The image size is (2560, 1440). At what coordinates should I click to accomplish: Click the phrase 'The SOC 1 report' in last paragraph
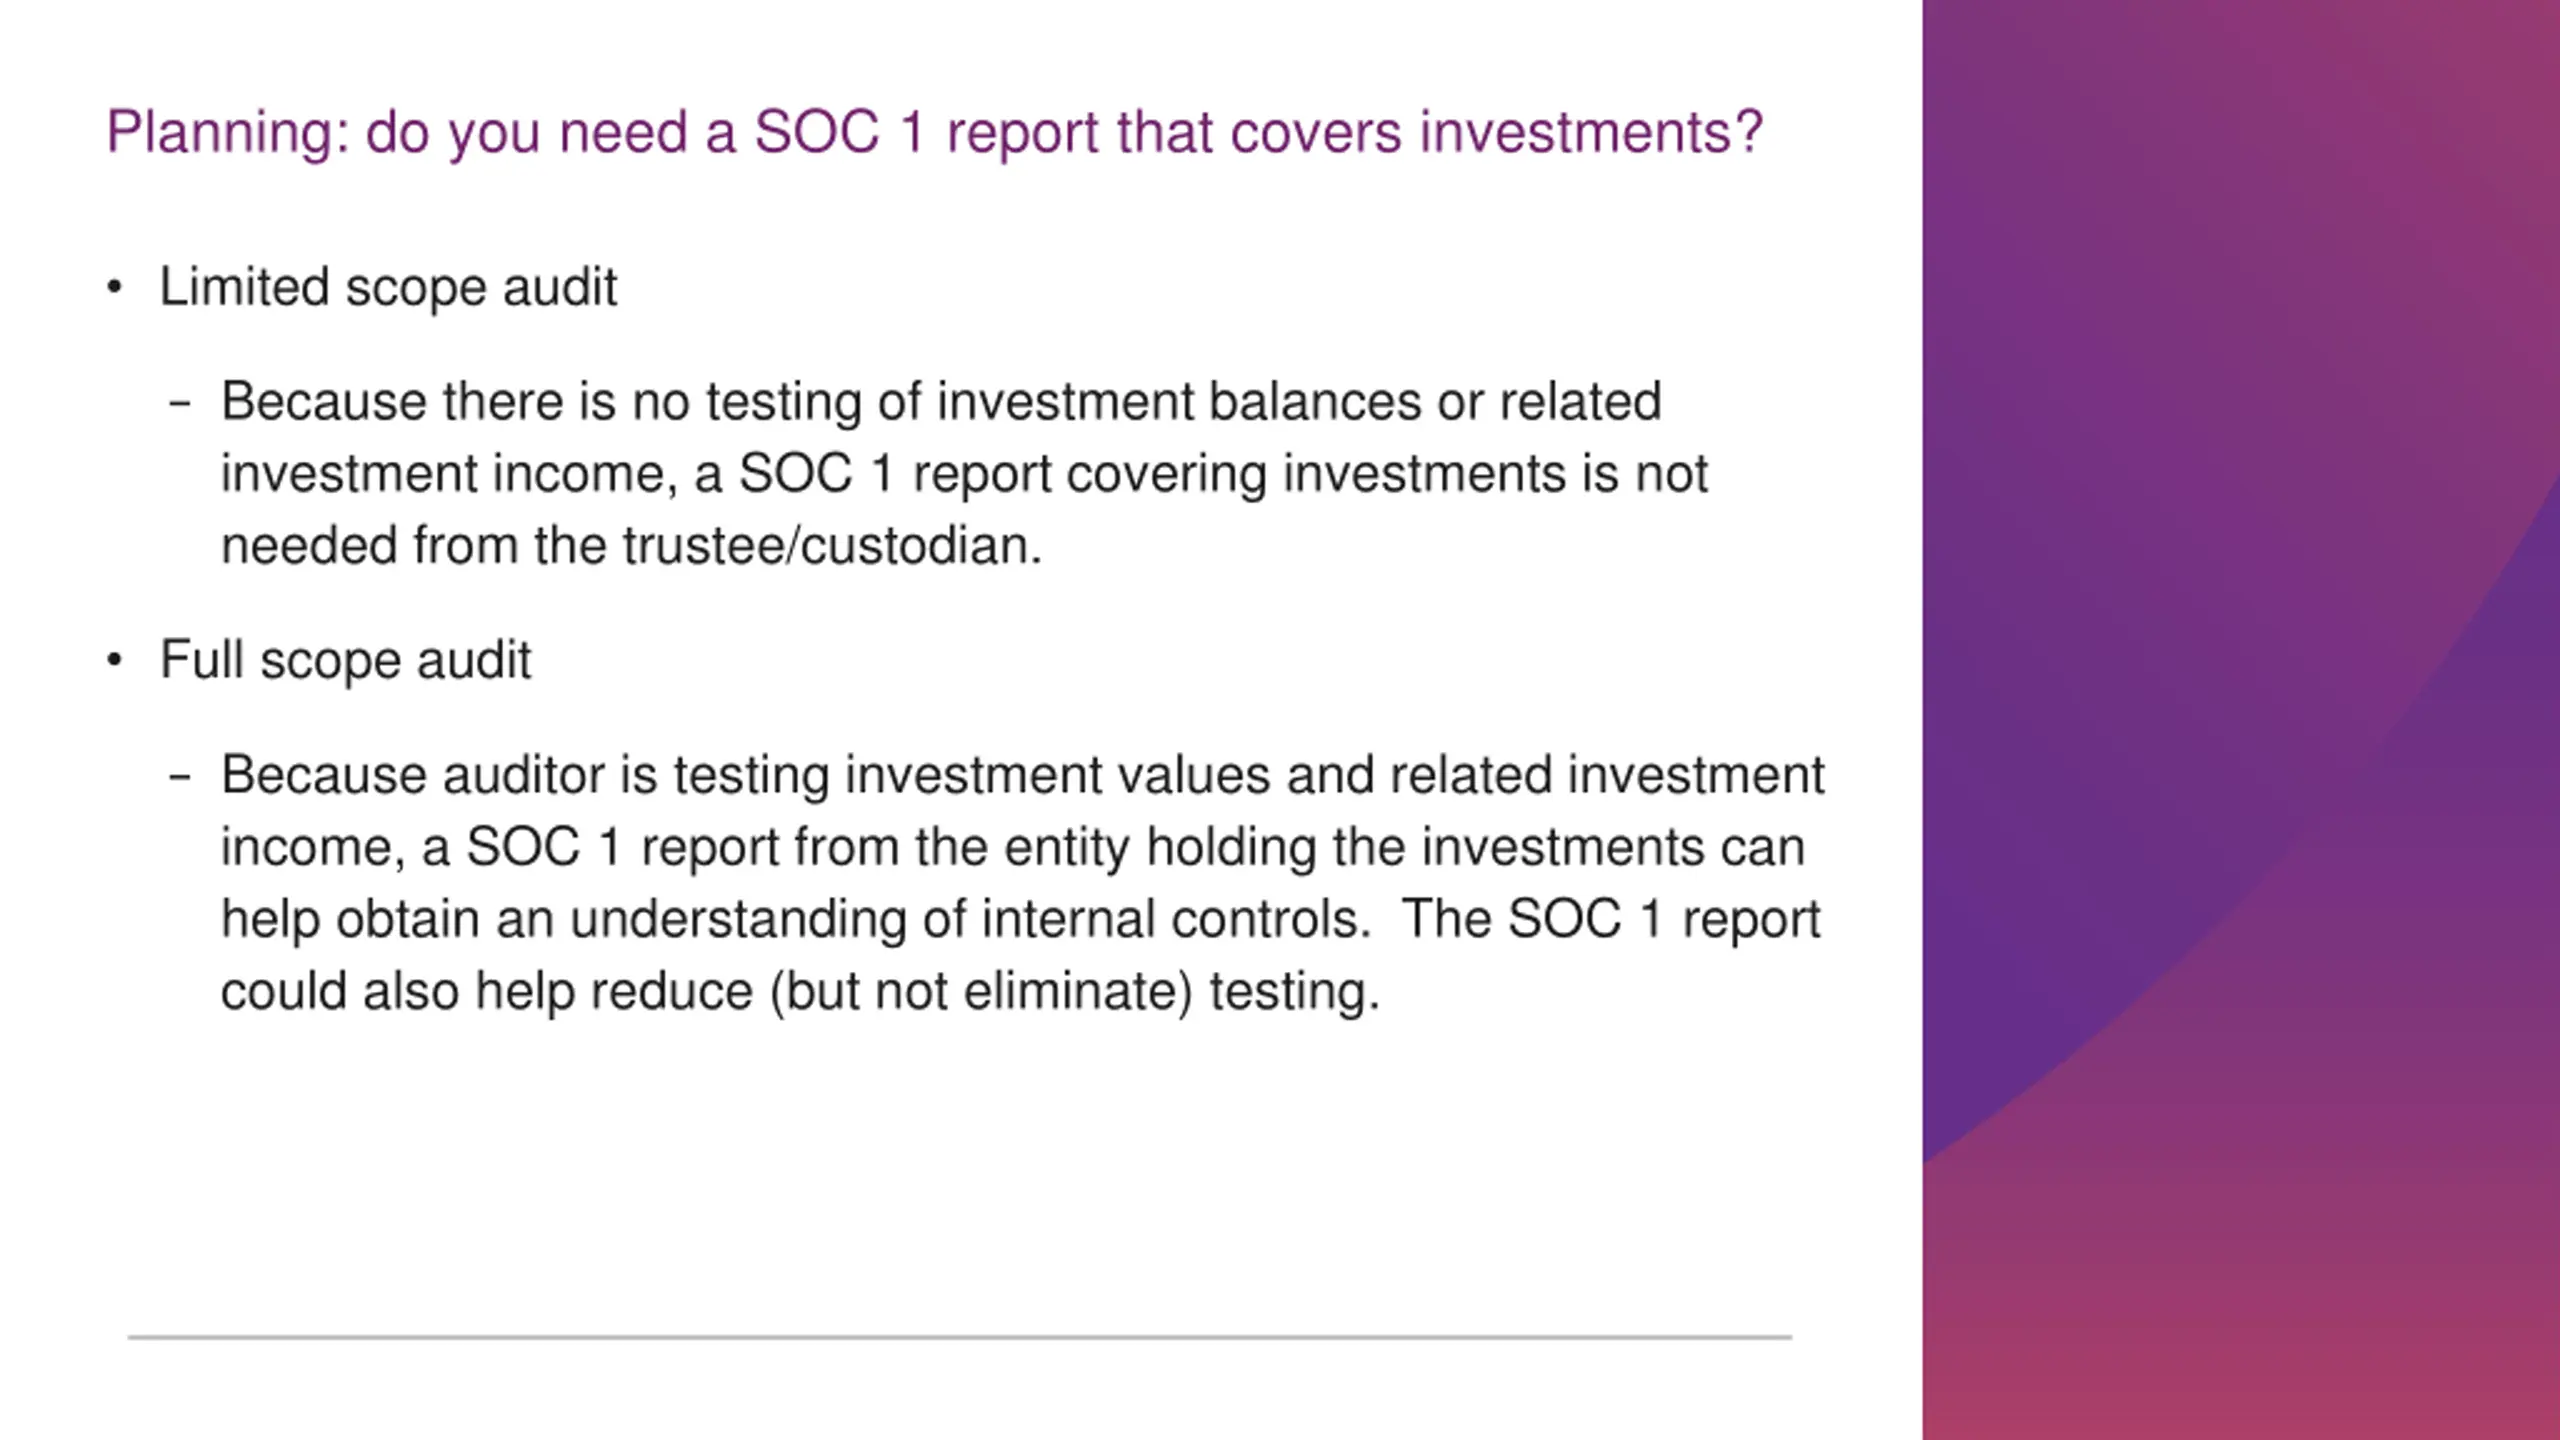[x=1610, y=919]
